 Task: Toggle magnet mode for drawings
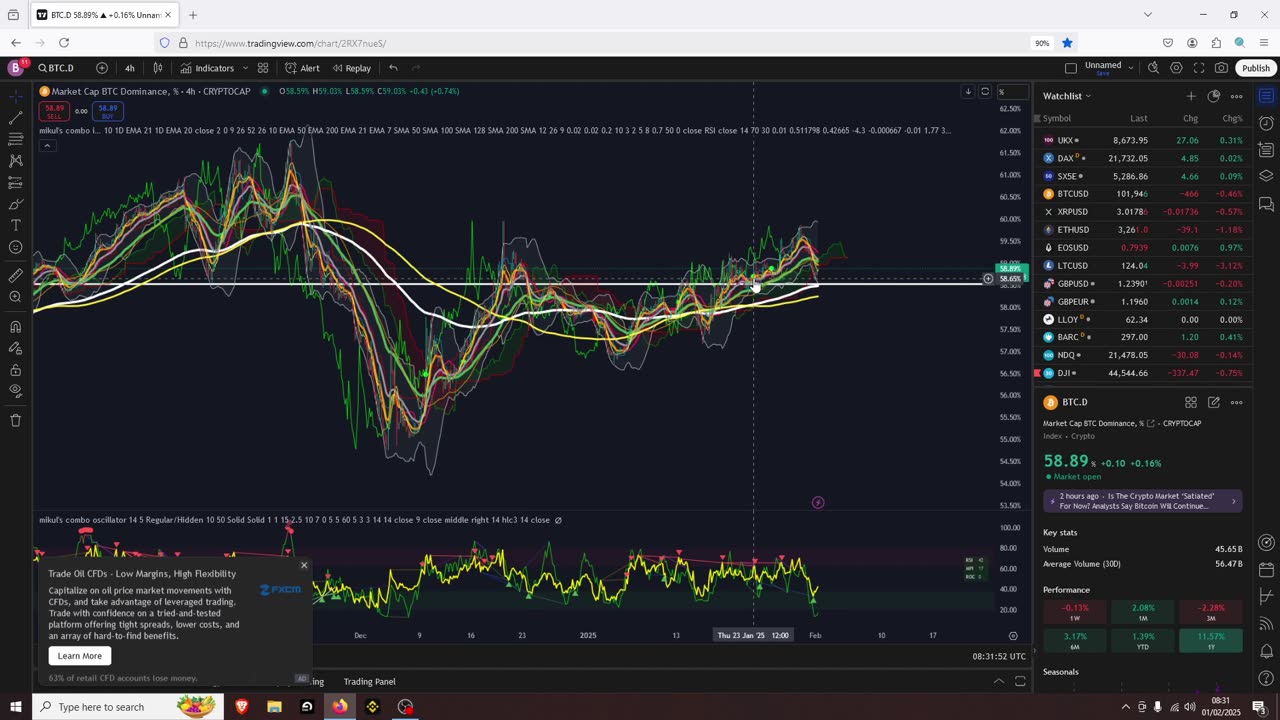[x=15, y=326]
